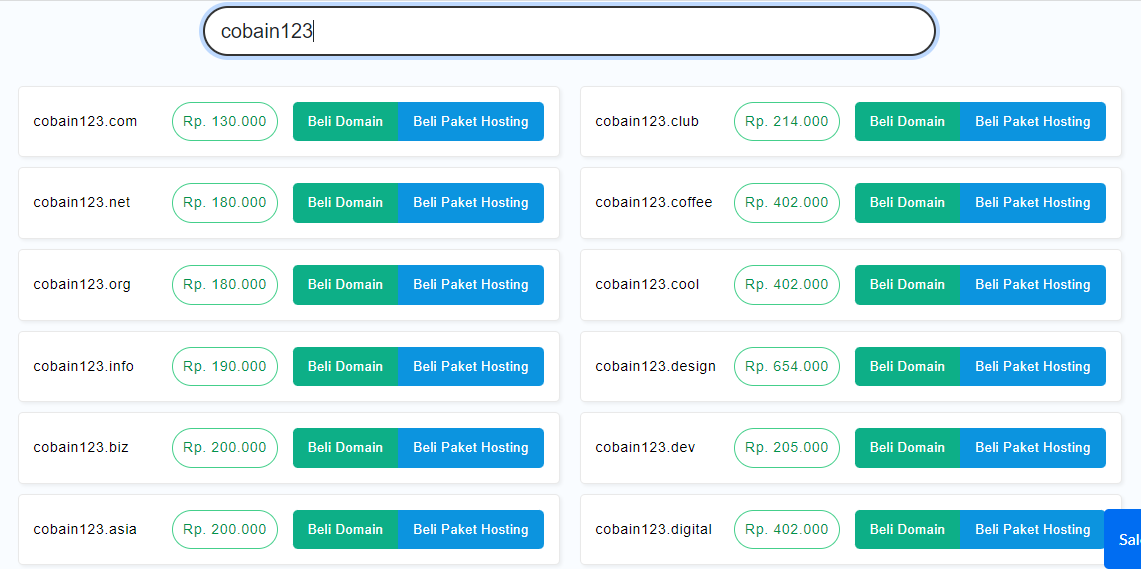Click the cobain123.digital domain name
Viewport: 1141px width, 569px height.
coord(654,530)
